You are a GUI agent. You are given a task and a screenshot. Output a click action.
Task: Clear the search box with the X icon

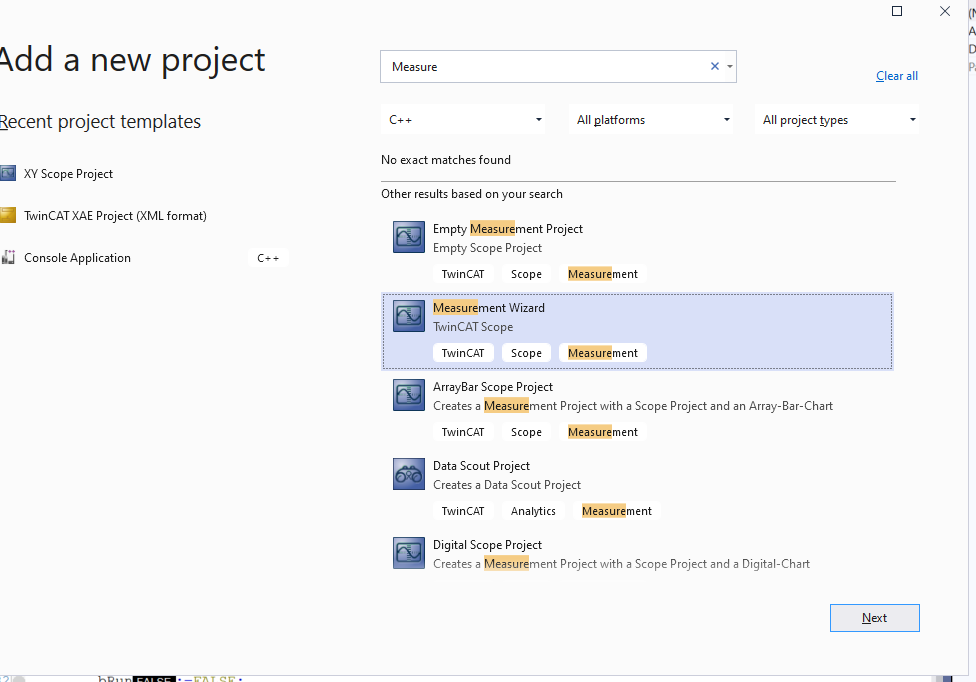pos(715,66)
